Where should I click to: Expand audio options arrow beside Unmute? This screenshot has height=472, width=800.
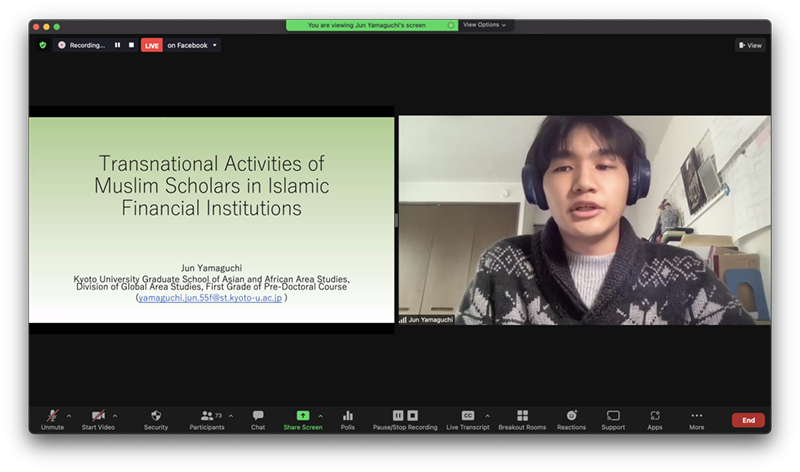(69, 416)
